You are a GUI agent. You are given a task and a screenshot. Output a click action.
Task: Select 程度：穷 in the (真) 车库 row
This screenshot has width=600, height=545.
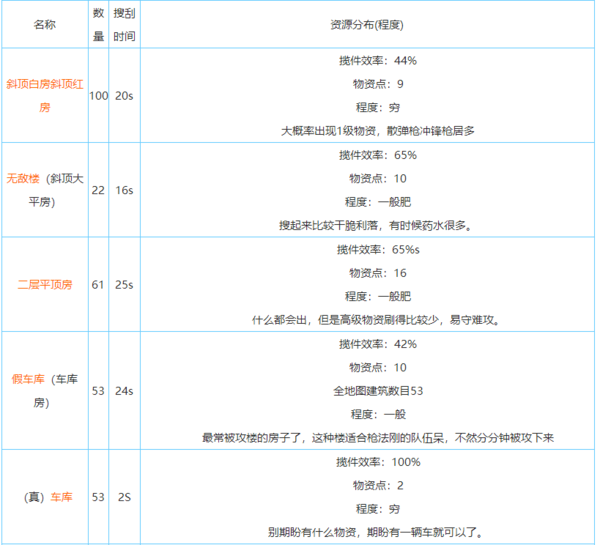(x=378, y=509)
